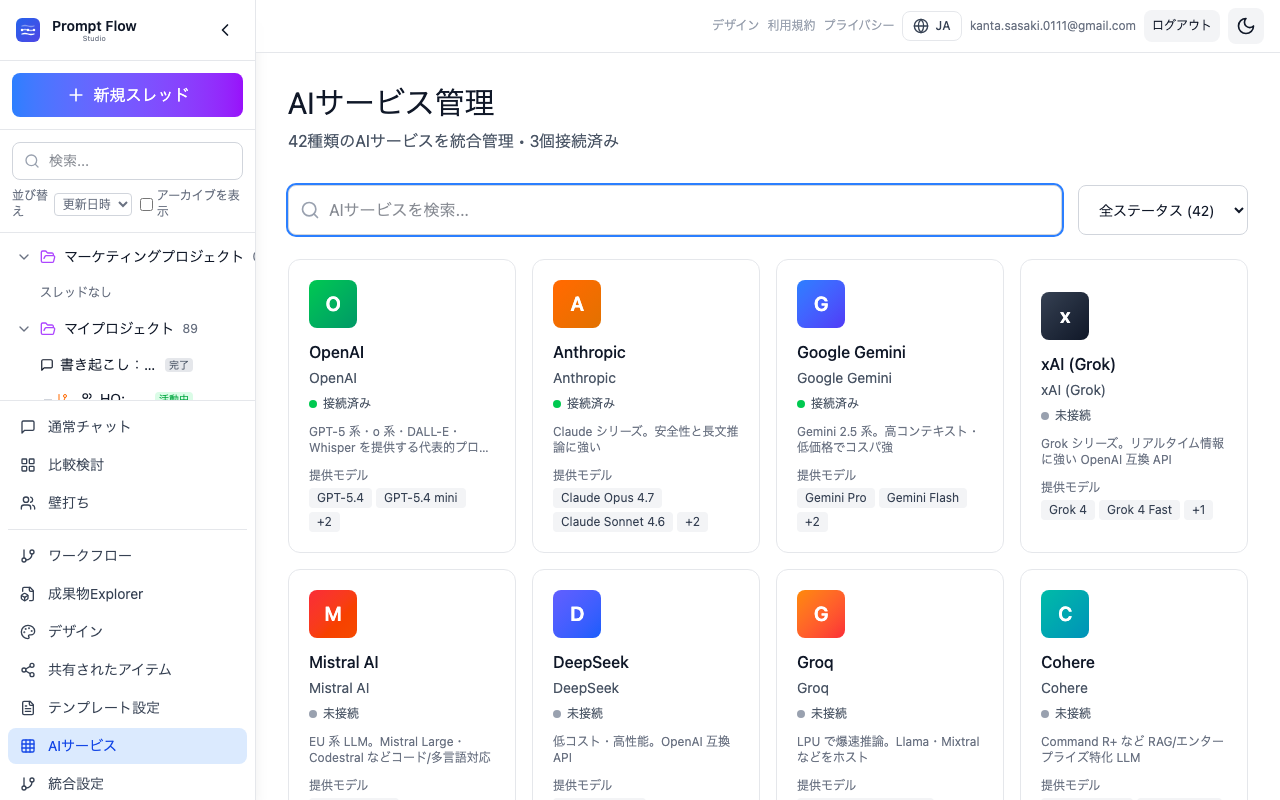
Task: Click the デザイン palette icon in sidebar
Action: 28,632
